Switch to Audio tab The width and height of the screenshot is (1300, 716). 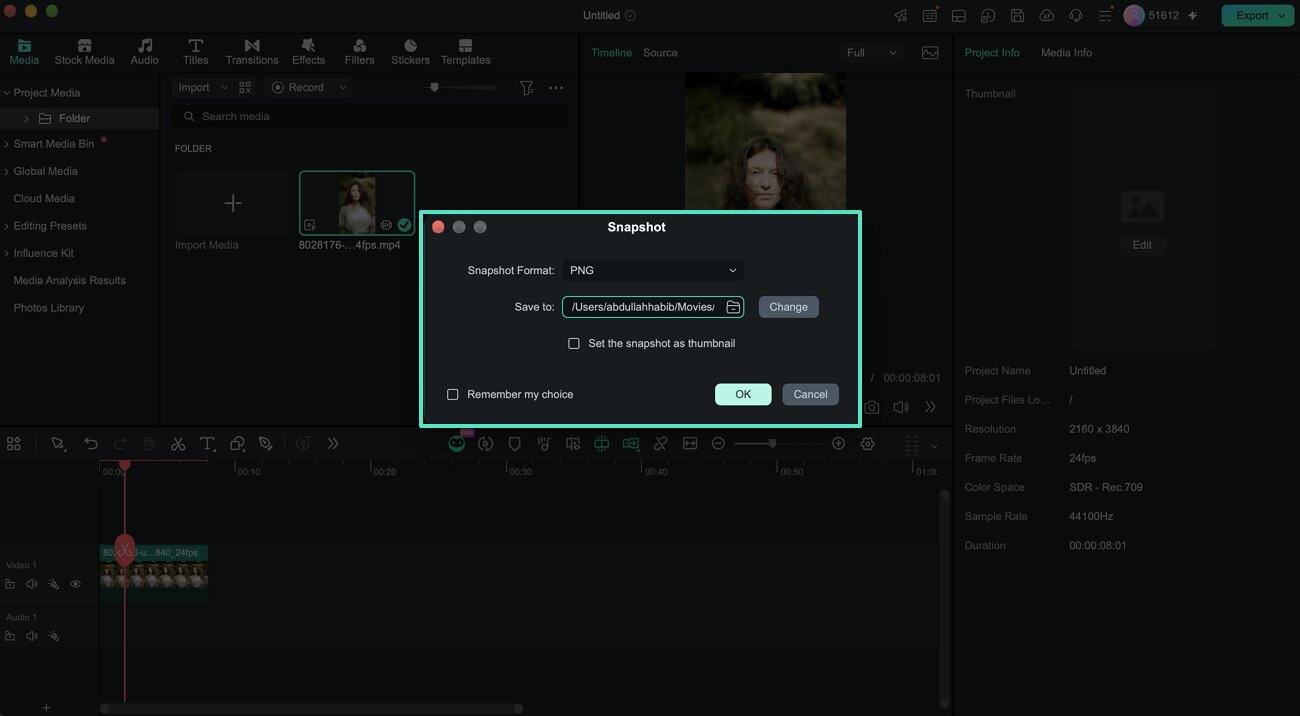pyautogui.click(x=145, y=52)
